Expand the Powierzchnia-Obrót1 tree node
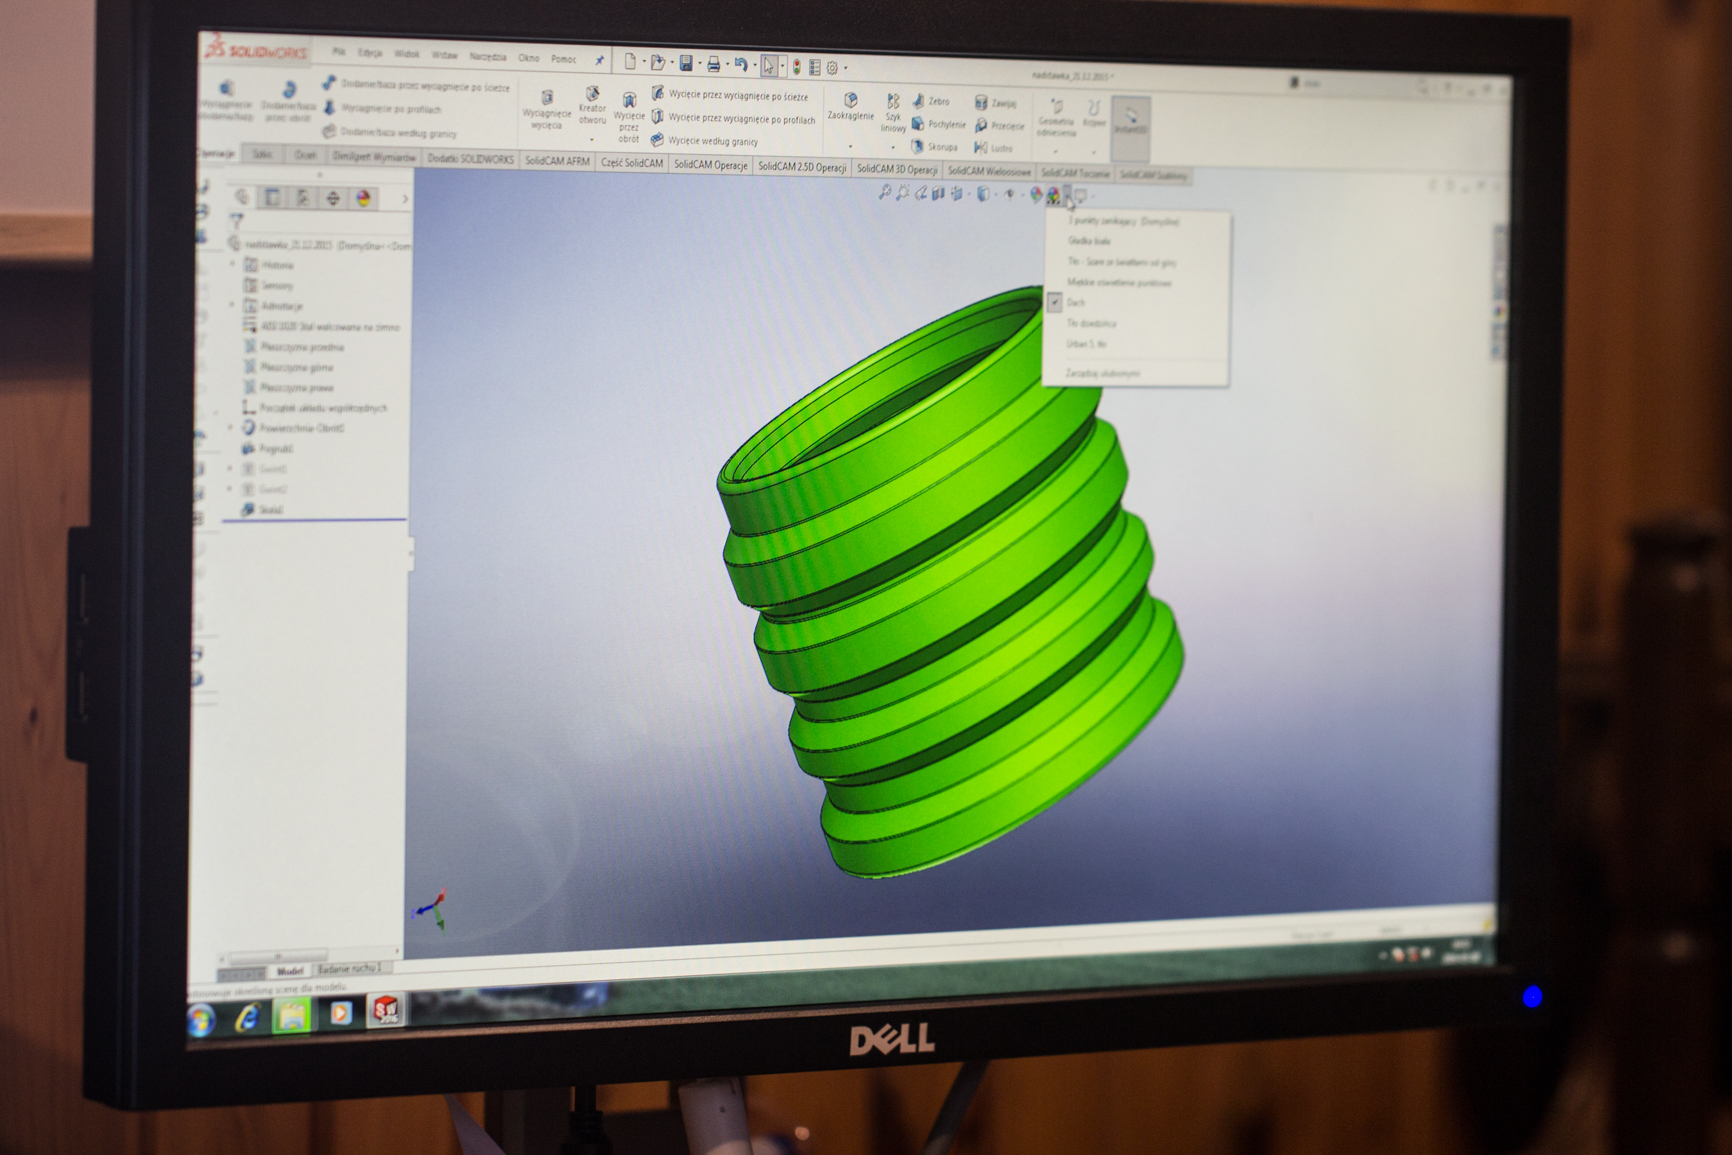 (x=231, y=428)
